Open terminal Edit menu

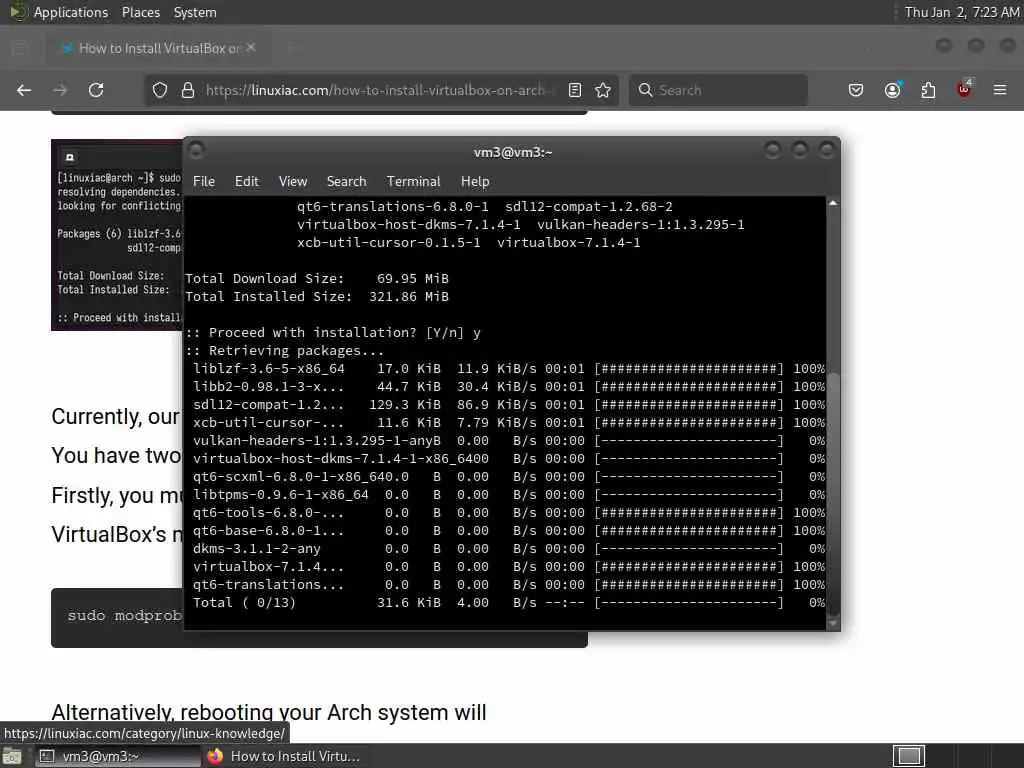[246, 182]
